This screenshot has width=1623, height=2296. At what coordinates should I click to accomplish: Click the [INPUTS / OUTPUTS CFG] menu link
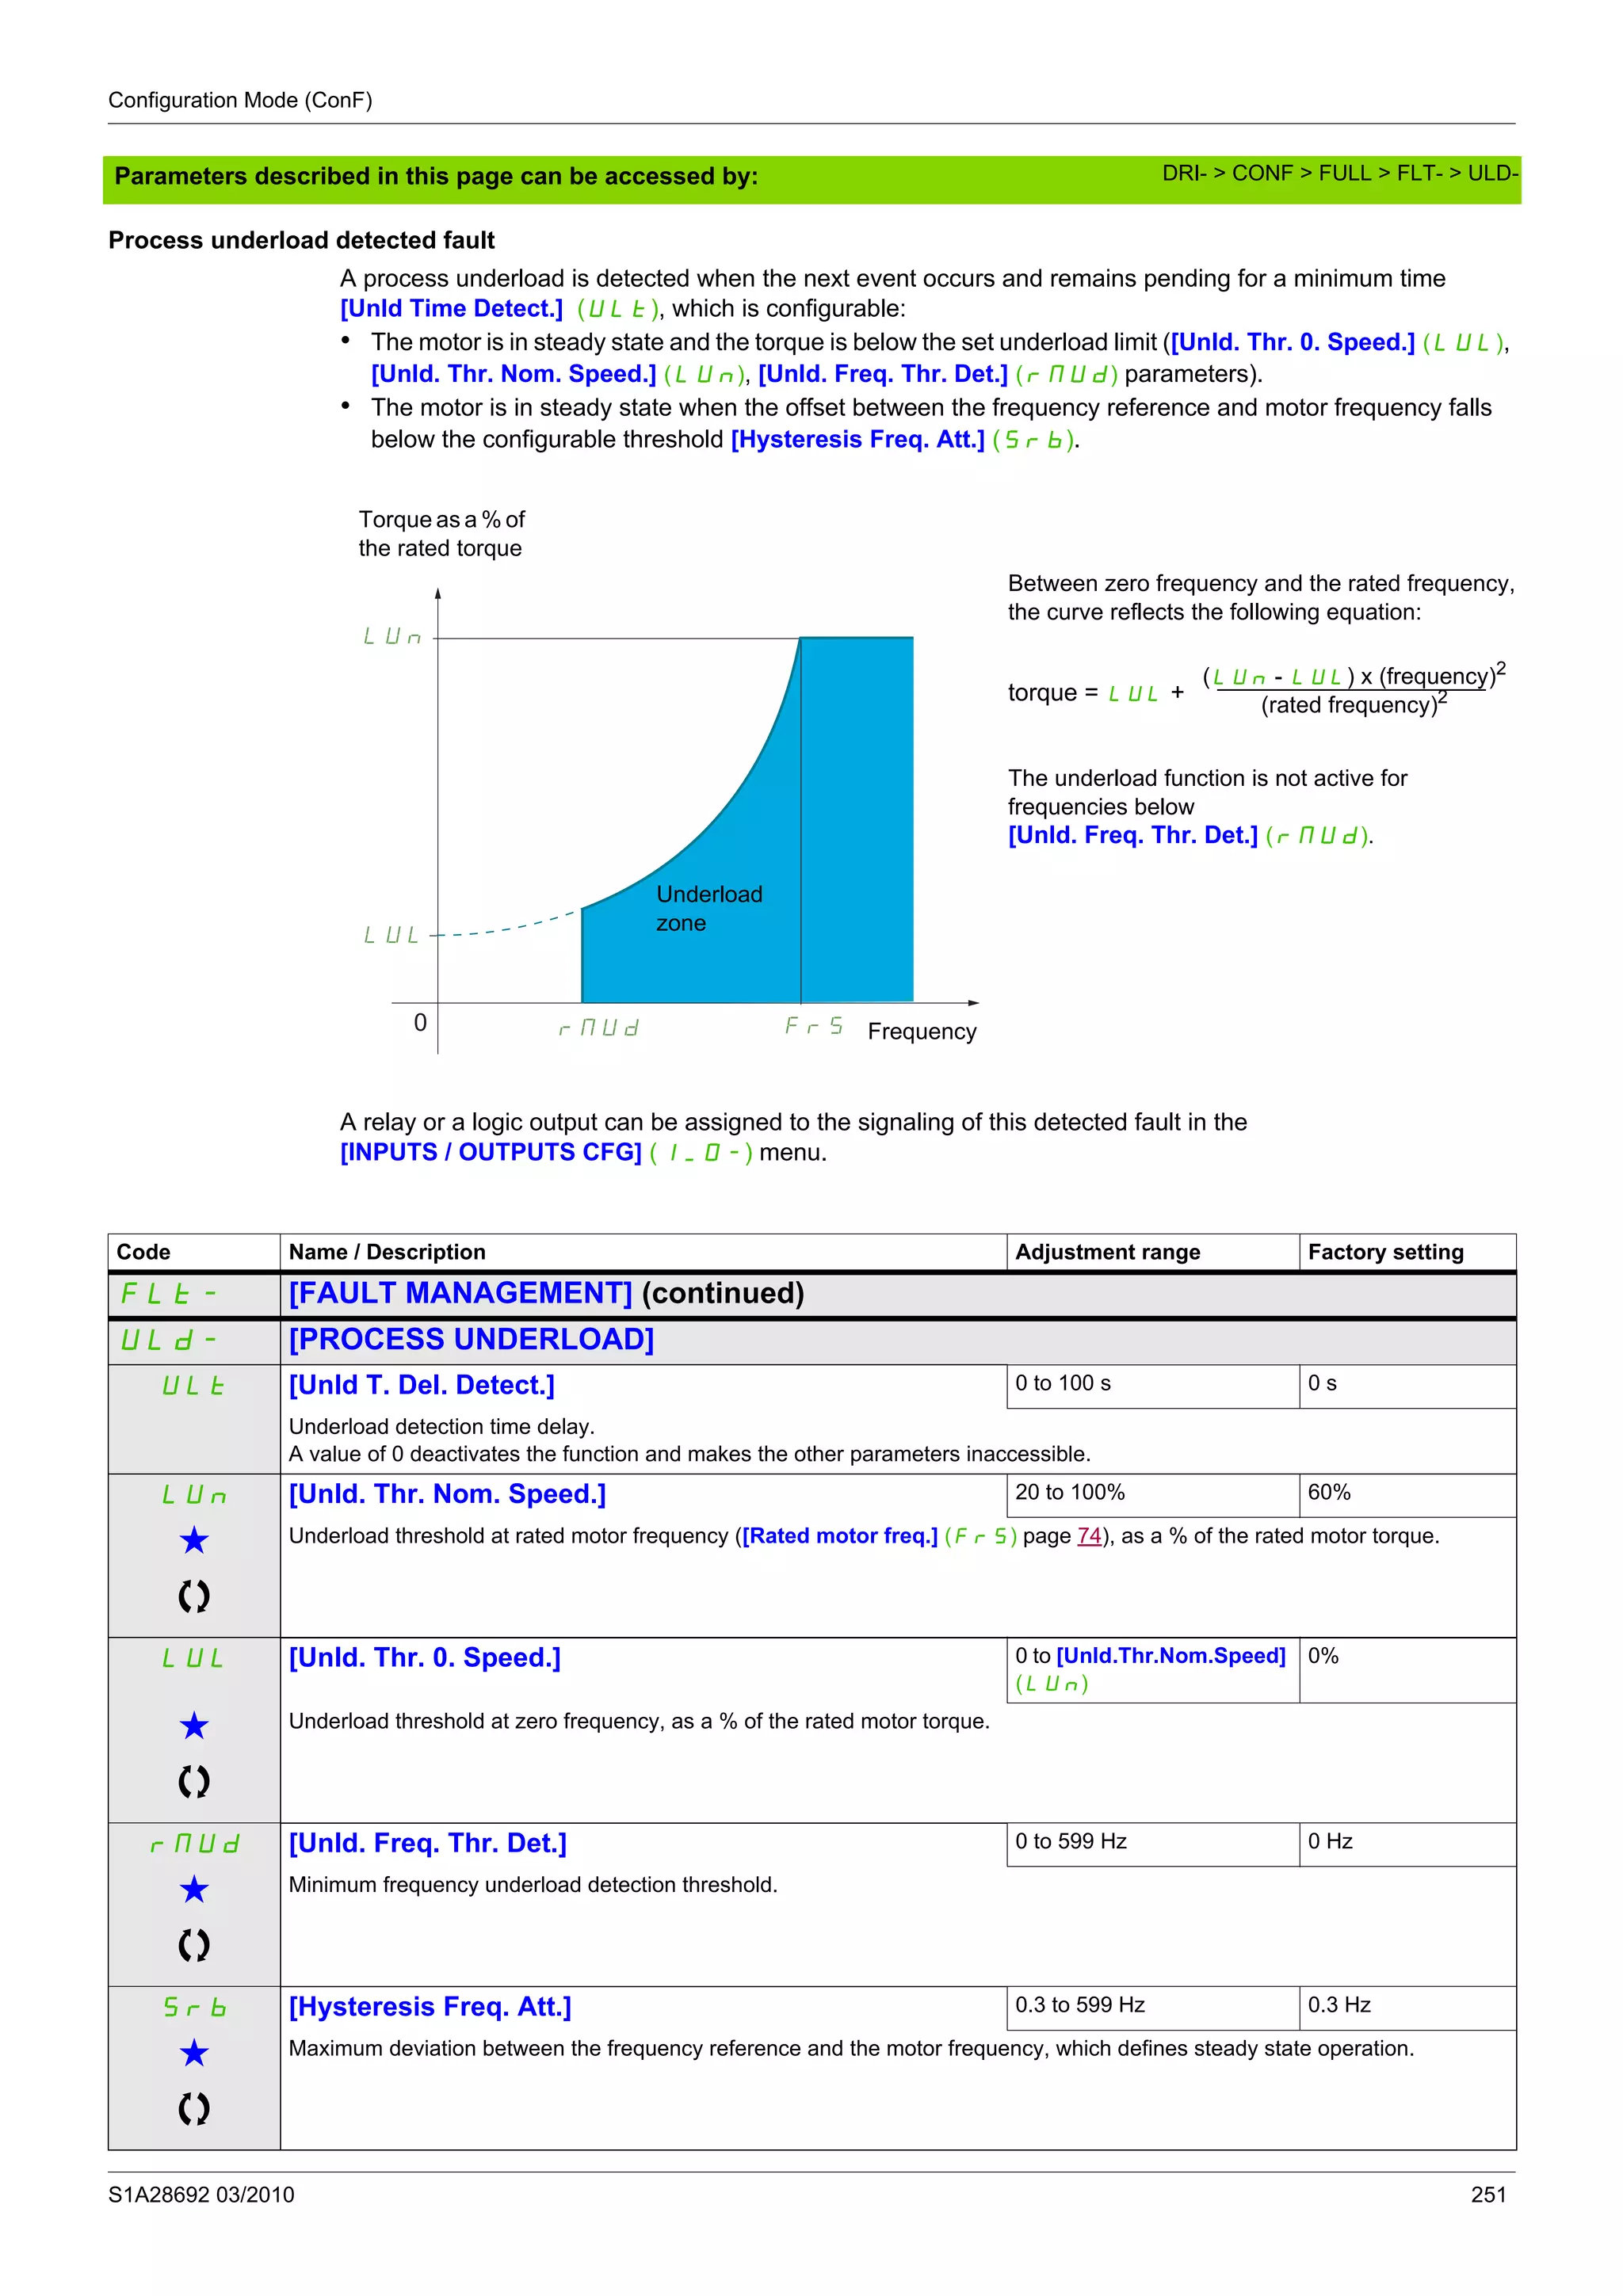tap(491, 1152)
